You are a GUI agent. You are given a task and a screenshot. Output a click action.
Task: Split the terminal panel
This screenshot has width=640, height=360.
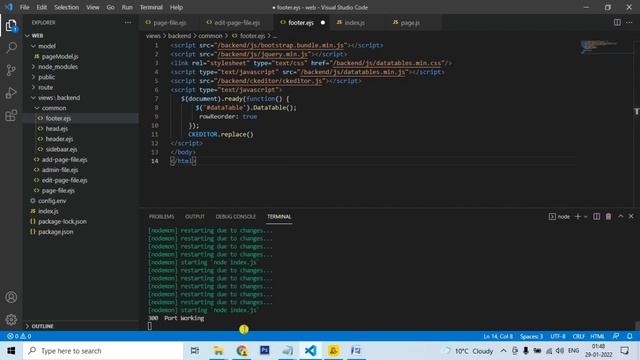596,216
